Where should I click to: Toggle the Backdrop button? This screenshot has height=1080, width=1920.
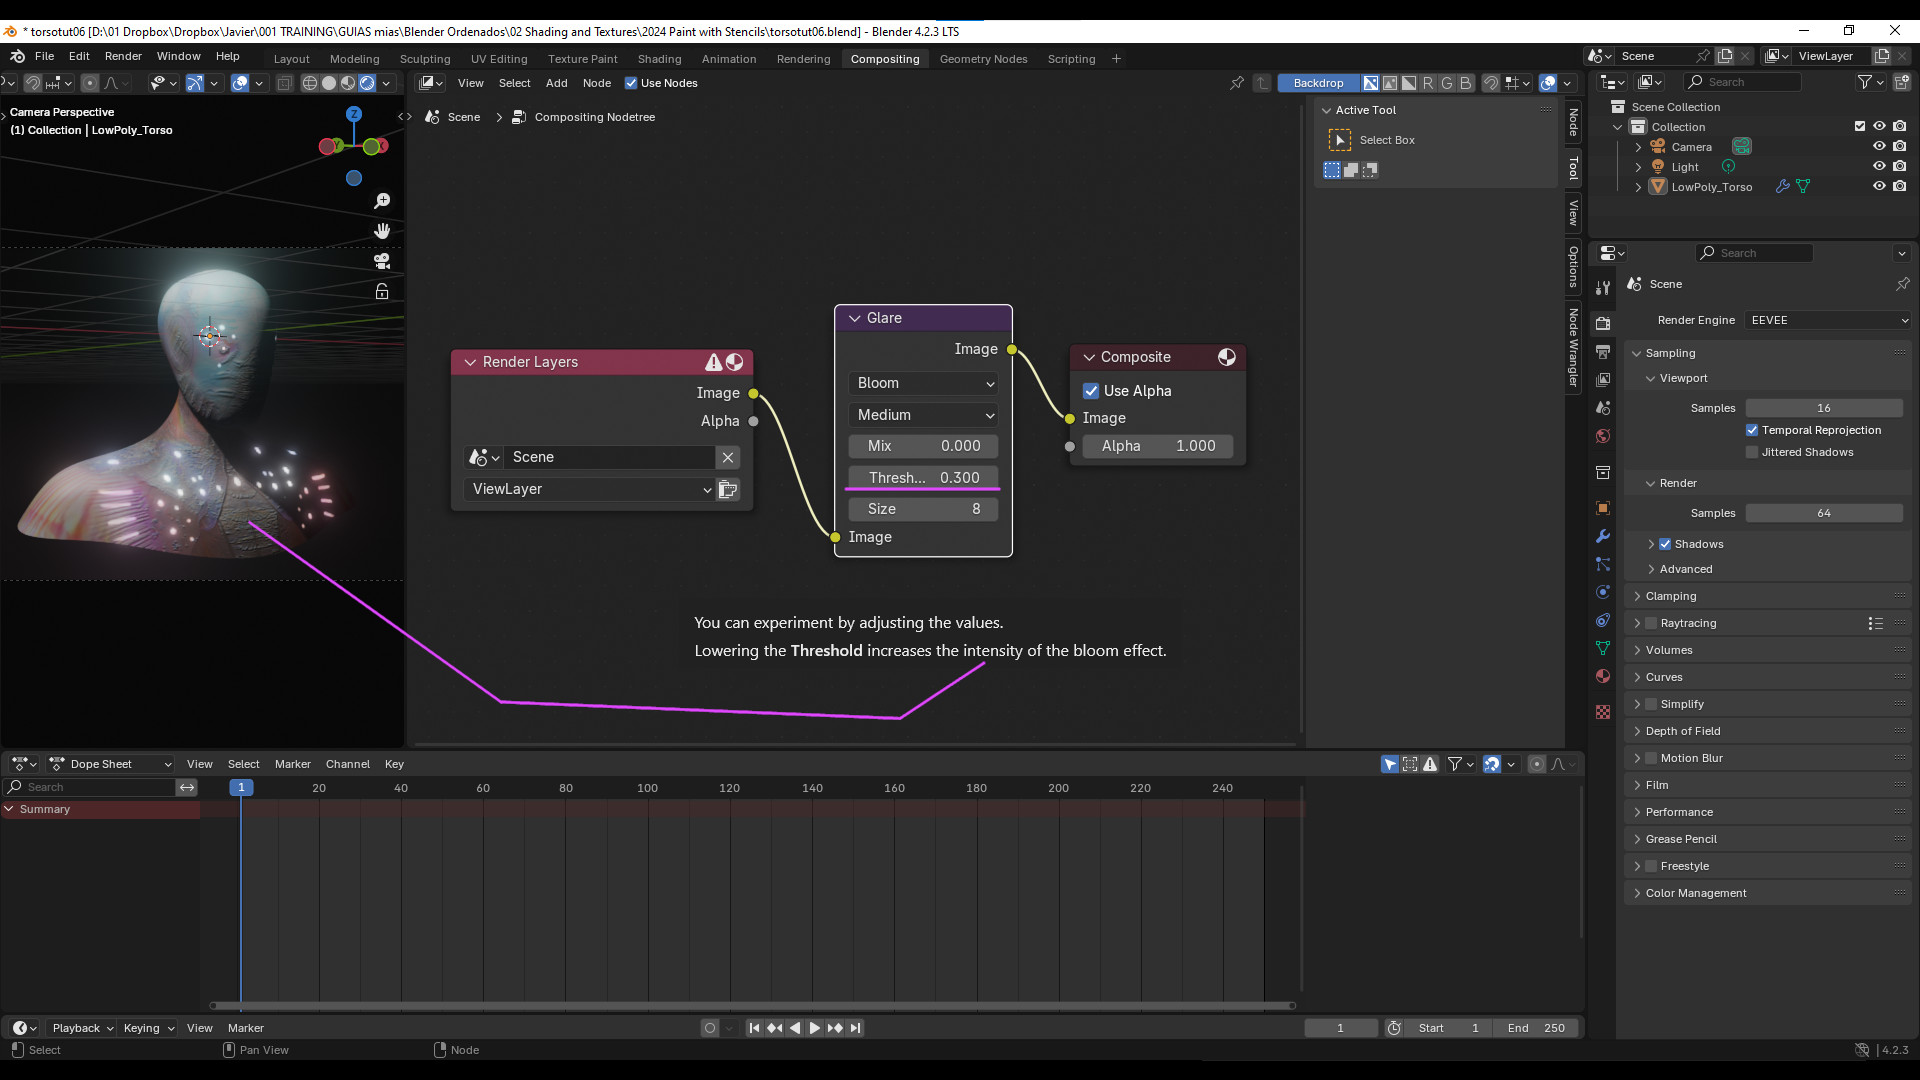[x=1318, y=83]
